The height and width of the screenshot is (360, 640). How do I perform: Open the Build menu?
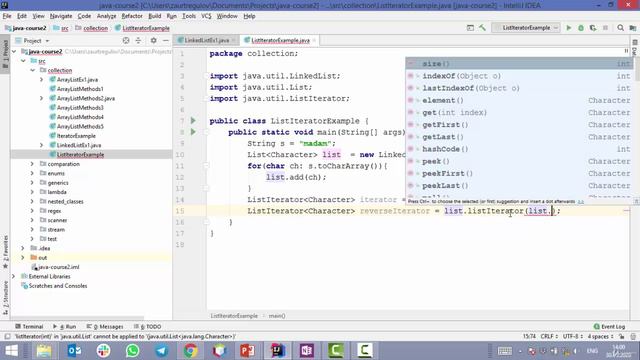click(154, 16)
